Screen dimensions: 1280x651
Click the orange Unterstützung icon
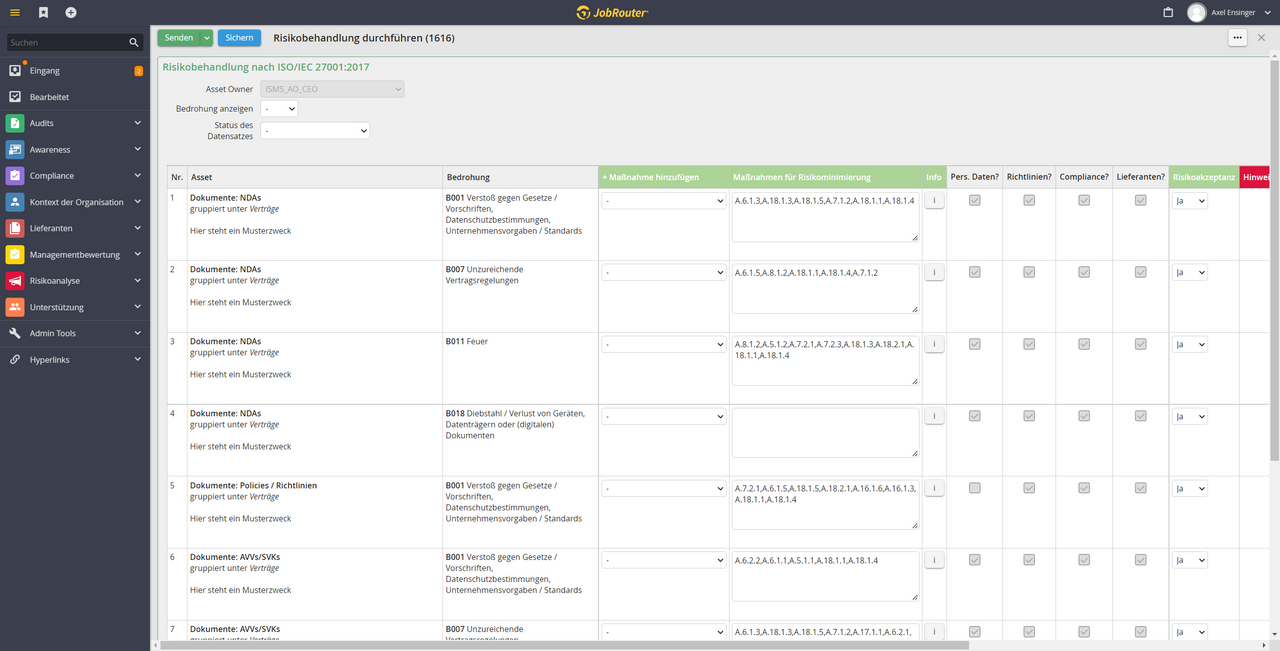pyautogui.click(x=15, y=307)
